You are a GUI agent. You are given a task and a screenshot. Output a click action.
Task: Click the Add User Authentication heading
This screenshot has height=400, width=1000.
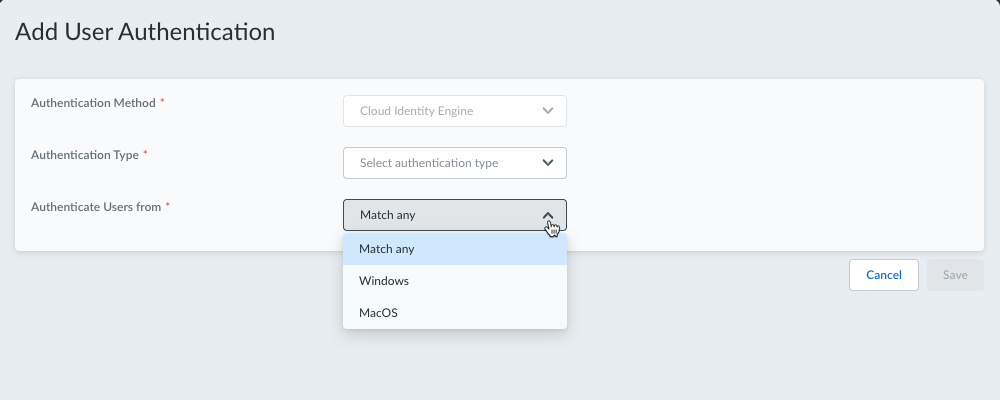pyautogui.click(x=145, y=32)
